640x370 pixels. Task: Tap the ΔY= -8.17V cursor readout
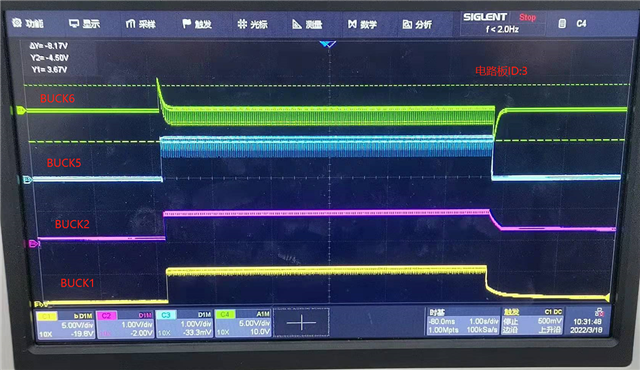[49, 46]
